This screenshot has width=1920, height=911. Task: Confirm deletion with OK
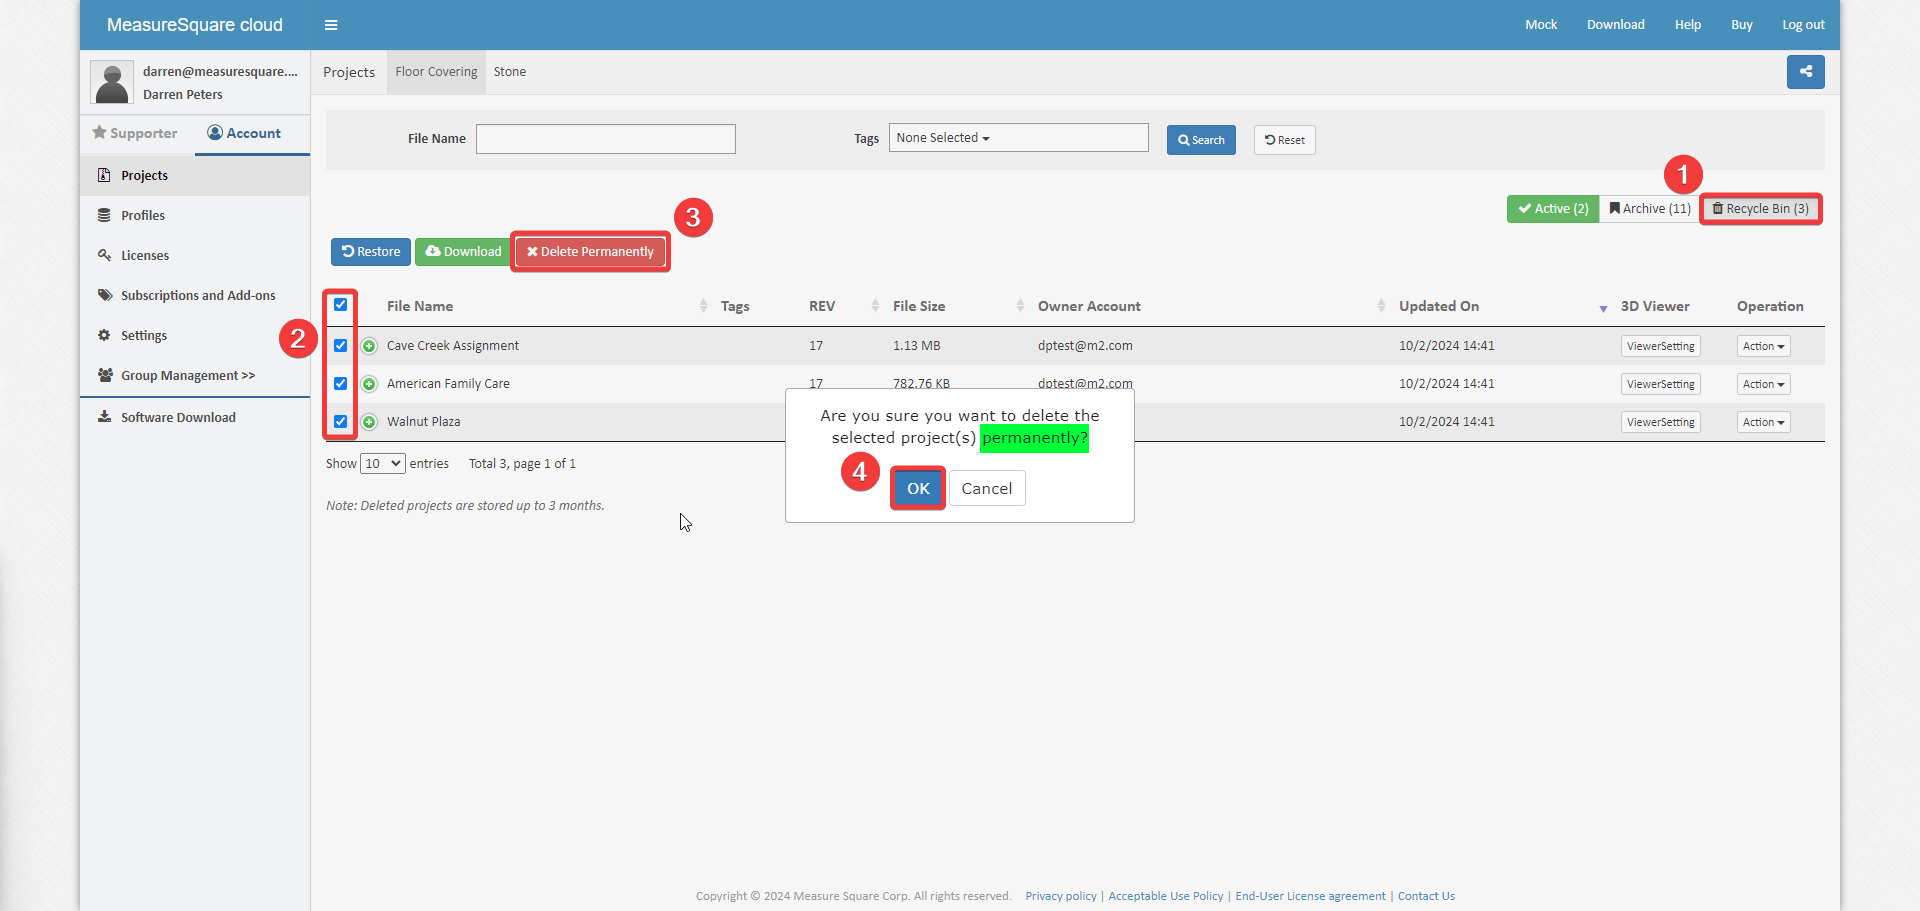(x=918, y=489)
